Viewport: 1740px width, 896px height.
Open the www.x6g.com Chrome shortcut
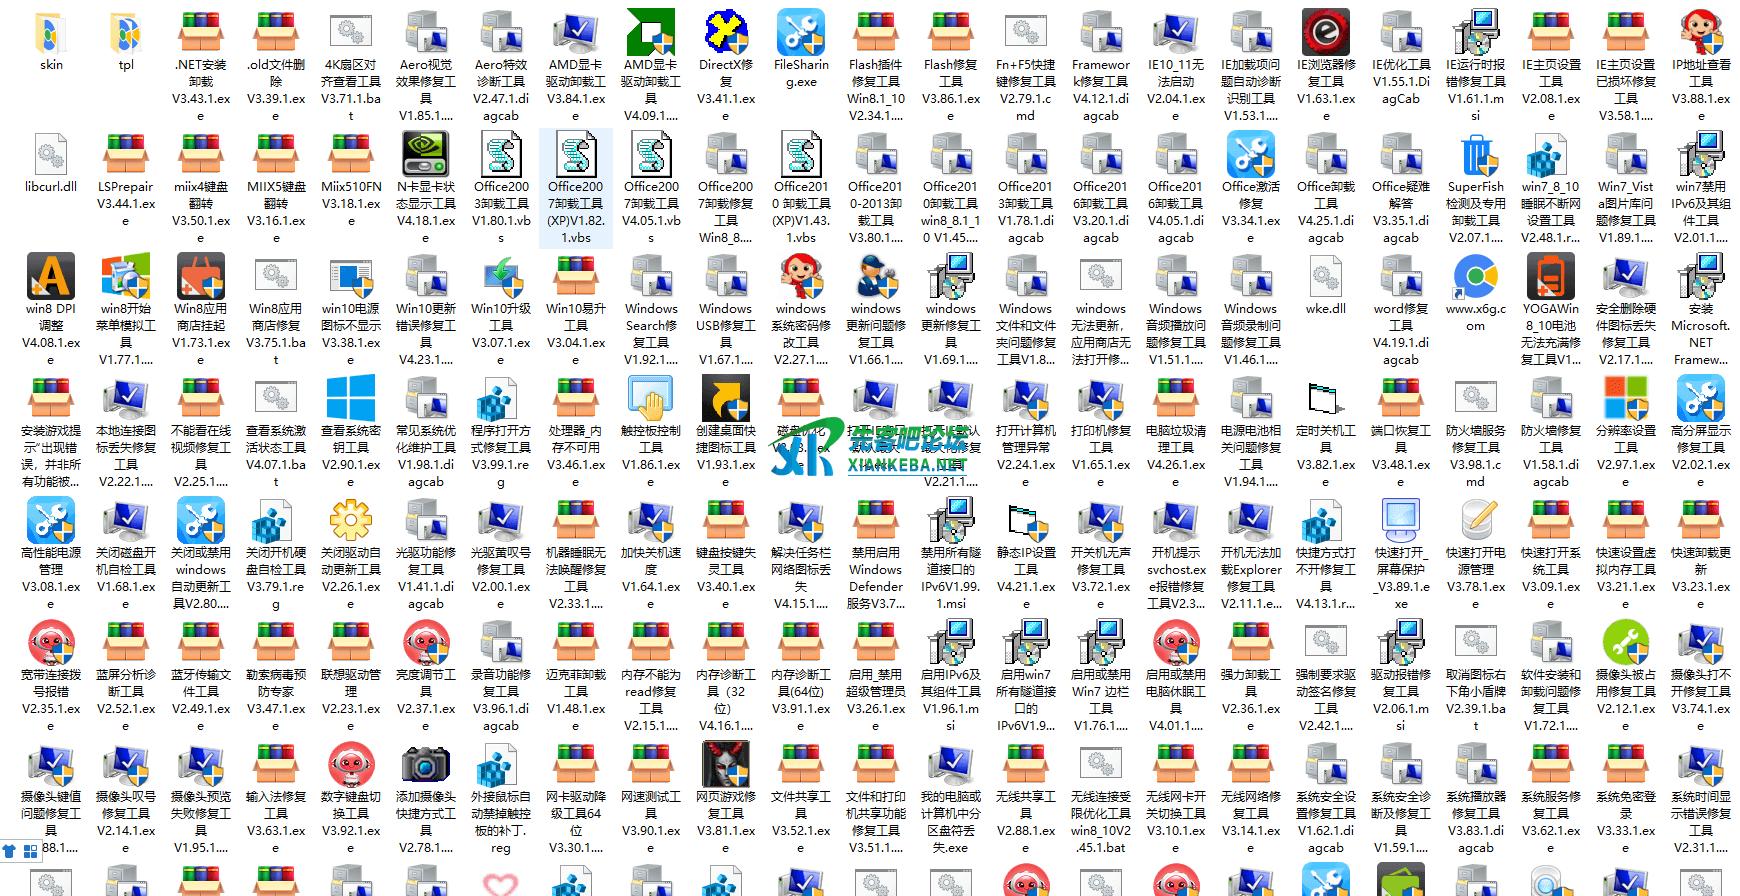[x=1475, y=278]
